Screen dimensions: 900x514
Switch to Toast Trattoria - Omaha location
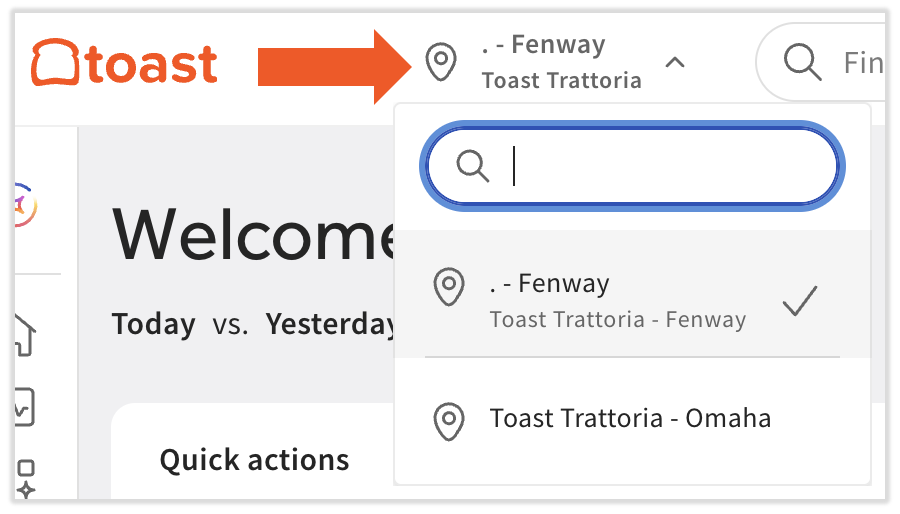click(630, 418)
